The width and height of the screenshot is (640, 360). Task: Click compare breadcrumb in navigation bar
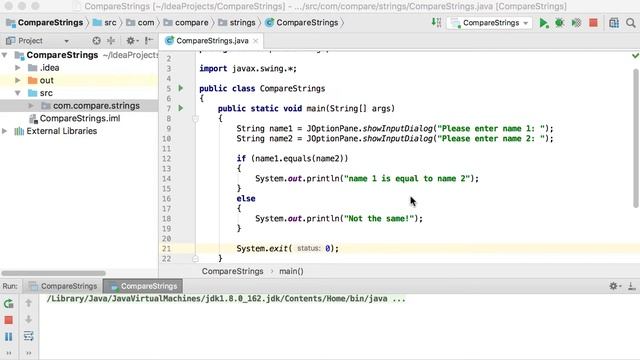click(186, 22)
